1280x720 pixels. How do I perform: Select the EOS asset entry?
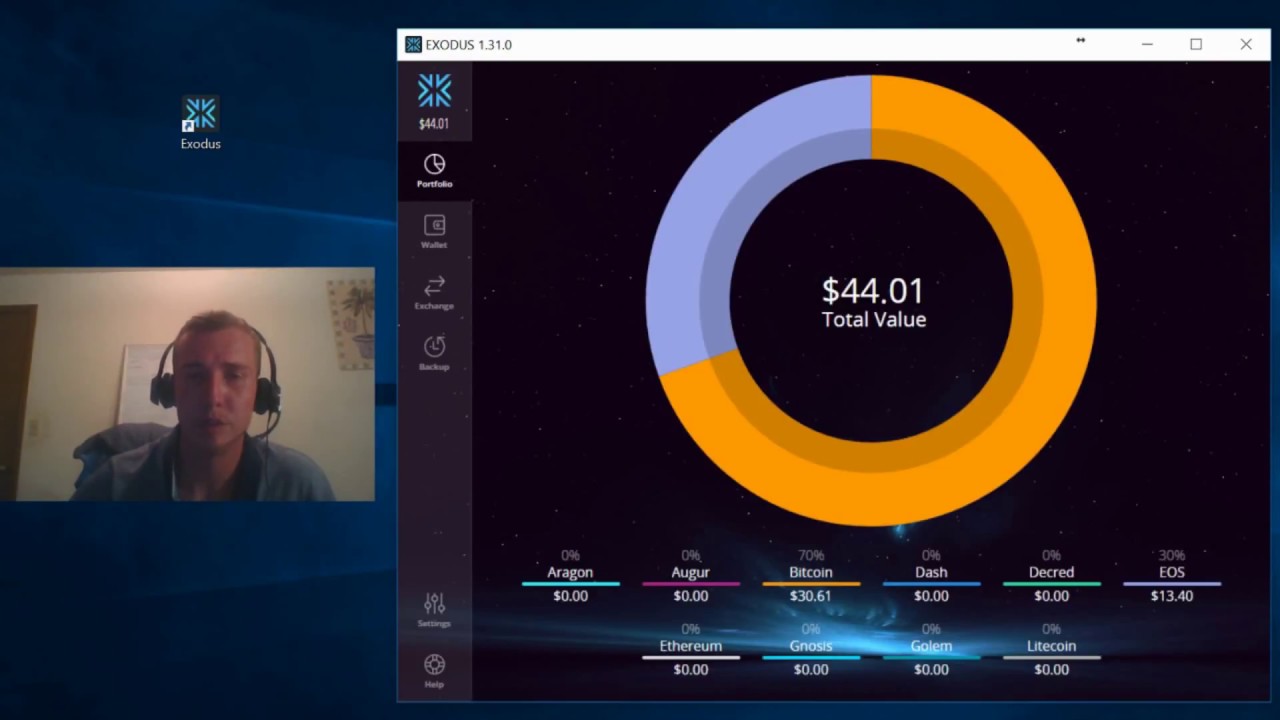point(1172,576)
